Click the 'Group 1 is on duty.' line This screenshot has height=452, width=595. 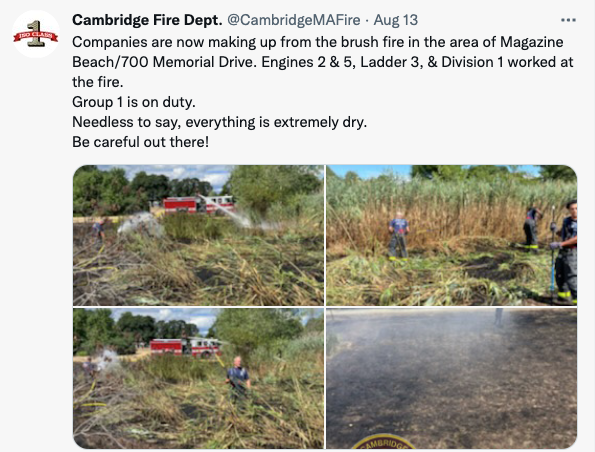pos(134,102)
